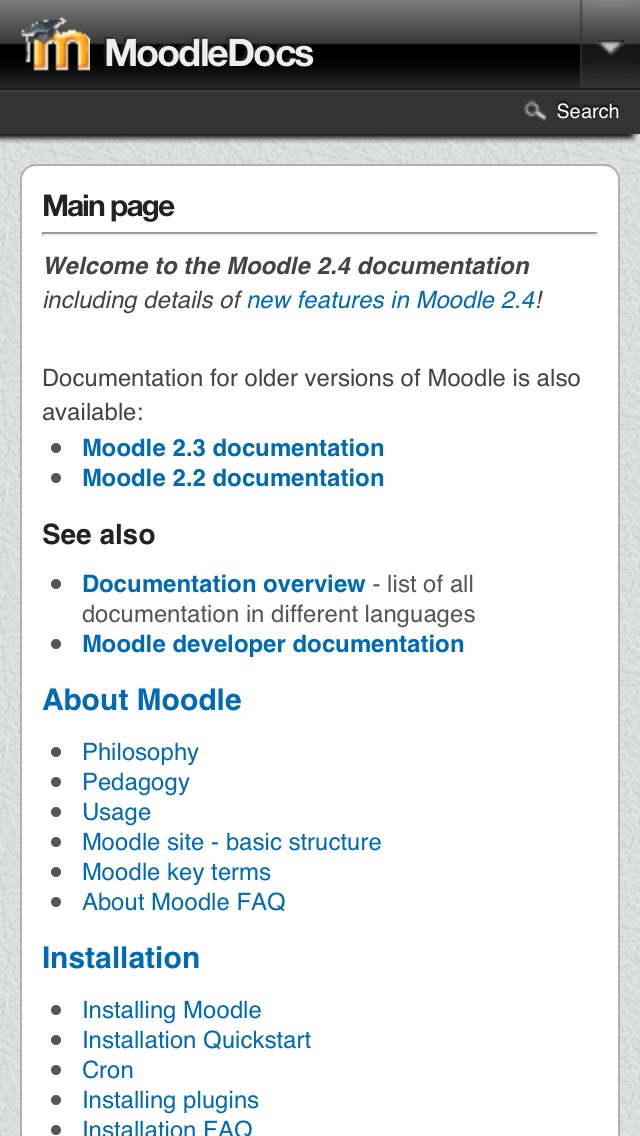Click the Moodle logo icon
Viewport: 640px width, 1136px height.
tap(56, 45)
